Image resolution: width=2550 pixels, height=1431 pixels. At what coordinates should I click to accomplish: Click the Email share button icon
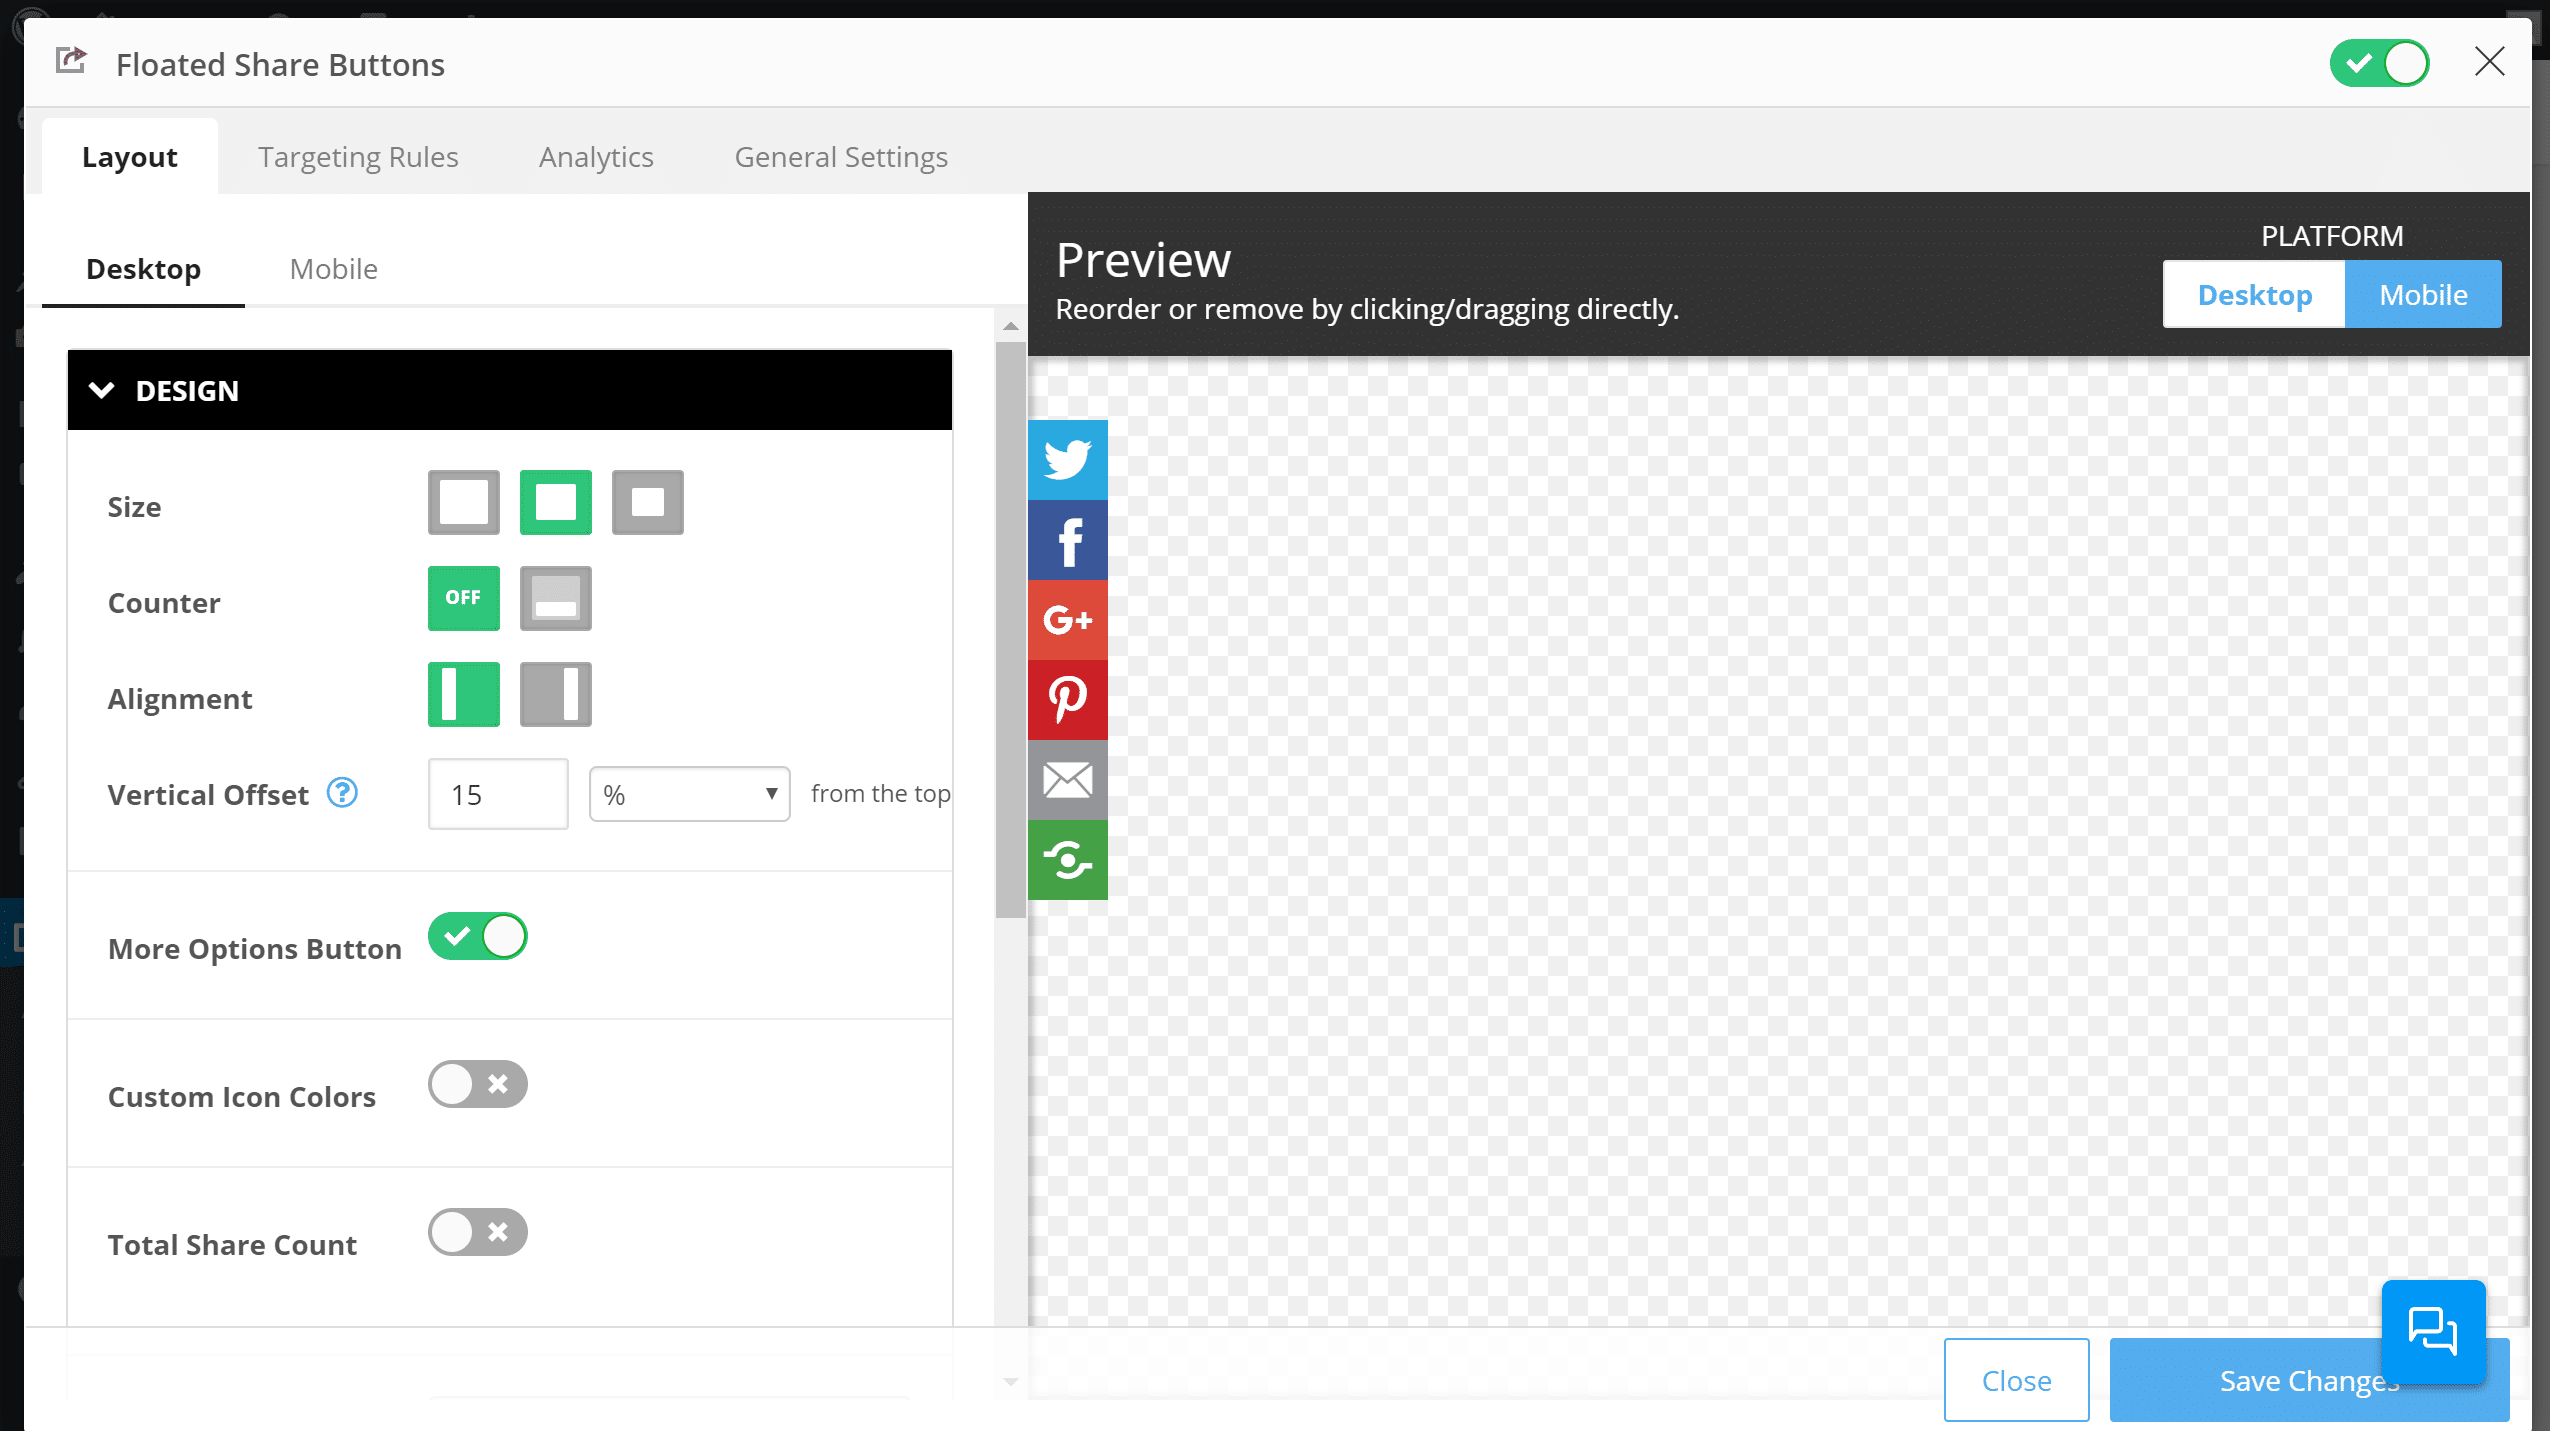1068,779
